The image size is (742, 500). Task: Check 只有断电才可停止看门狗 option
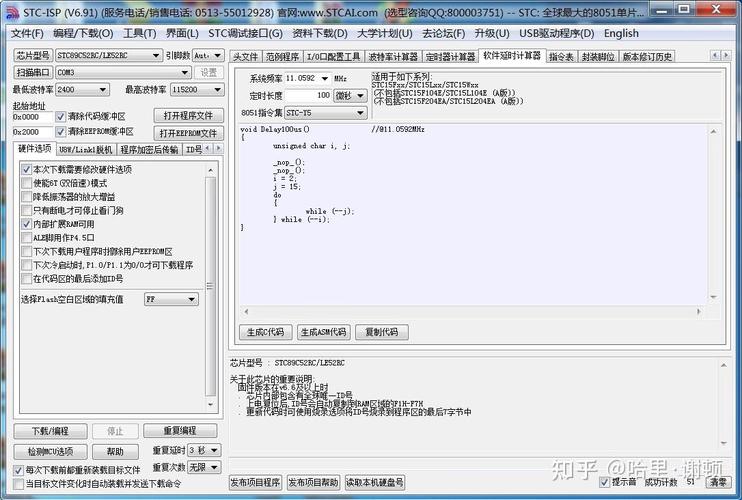[x=26, y=211]
